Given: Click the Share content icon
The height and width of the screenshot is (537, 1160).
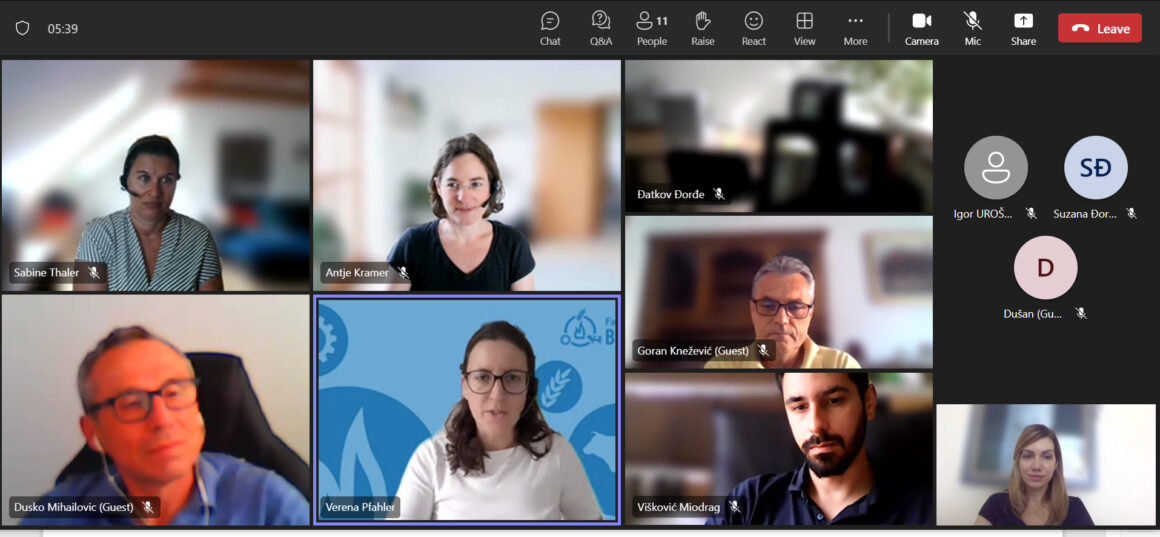Looking at the screenshot, I should [1023, 28].
